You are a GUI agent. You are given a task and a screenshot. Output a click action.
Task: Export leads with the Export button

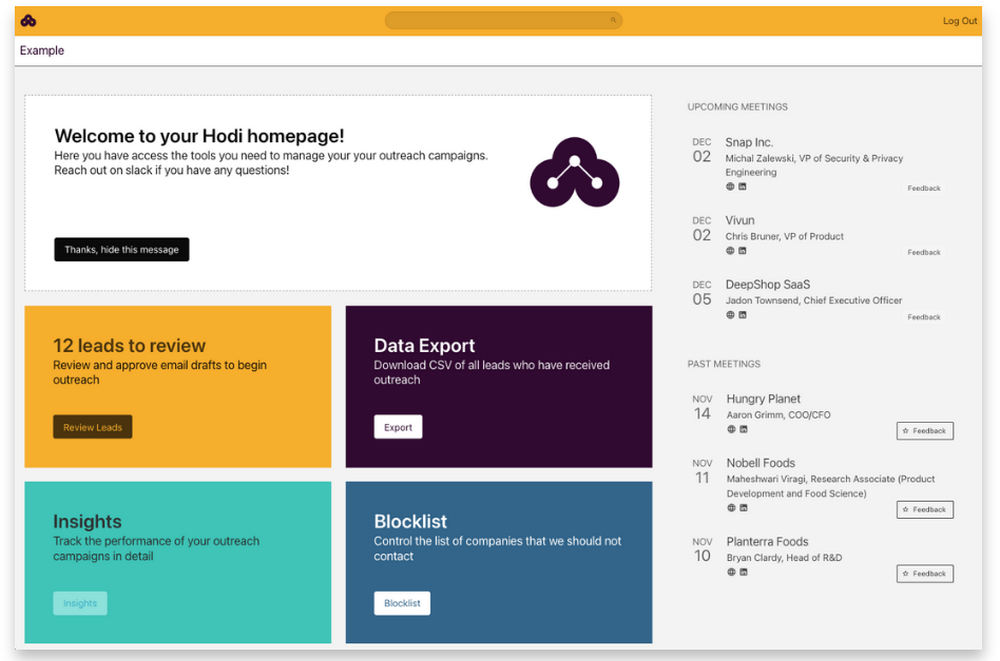click(x=398, y=427)
